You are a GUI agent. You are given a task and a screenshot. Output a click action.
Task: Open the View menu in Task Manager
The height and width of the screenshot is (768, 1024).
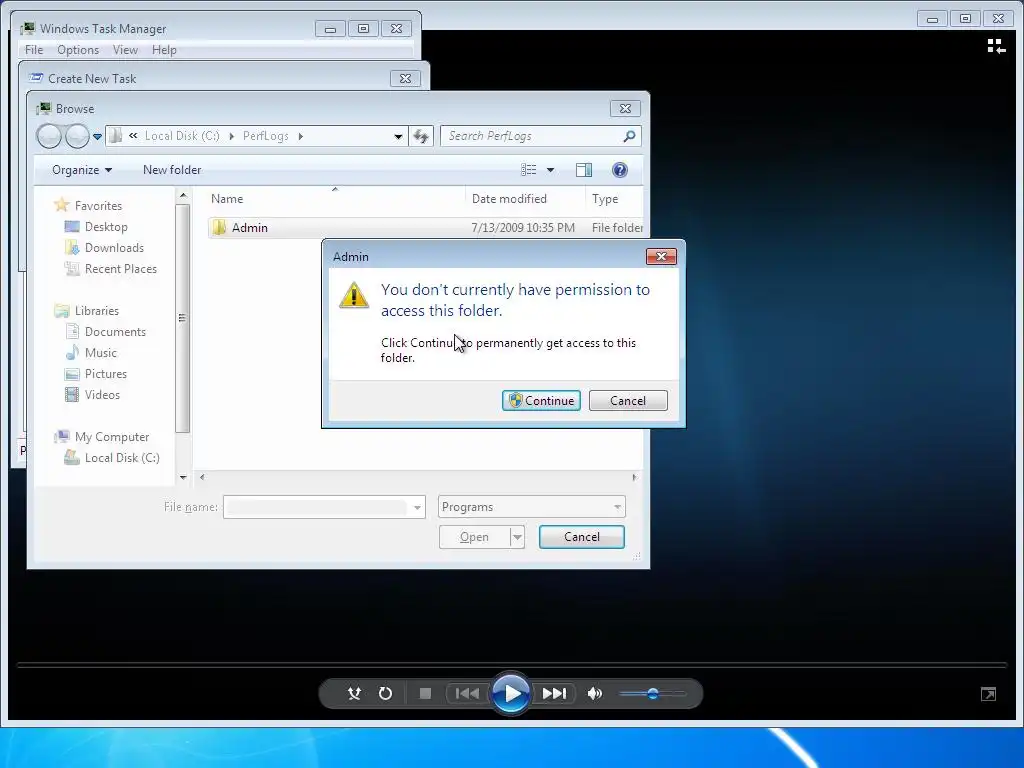click(125, 50)
